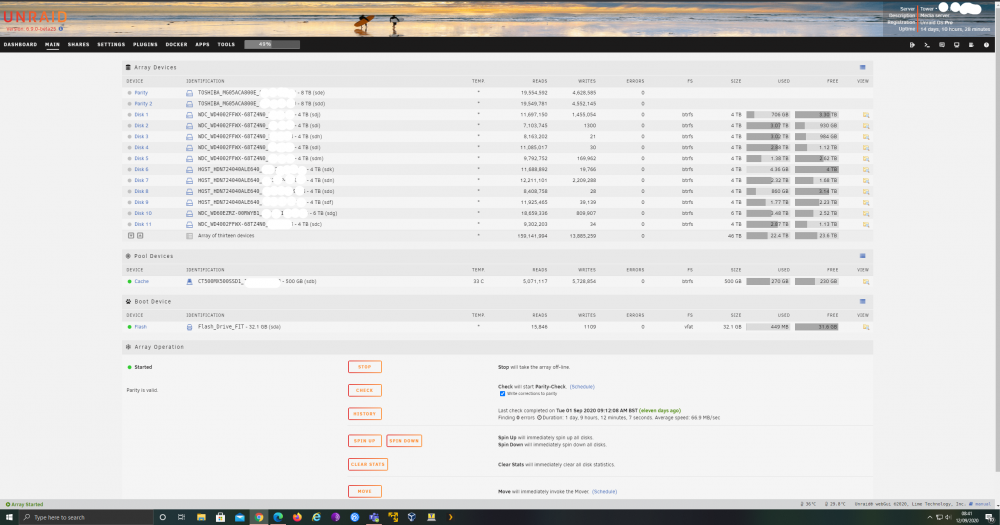Open the Dashboard menu tab
The width and height of the screenshot is (1000, 525).
(x=20, y=45)
